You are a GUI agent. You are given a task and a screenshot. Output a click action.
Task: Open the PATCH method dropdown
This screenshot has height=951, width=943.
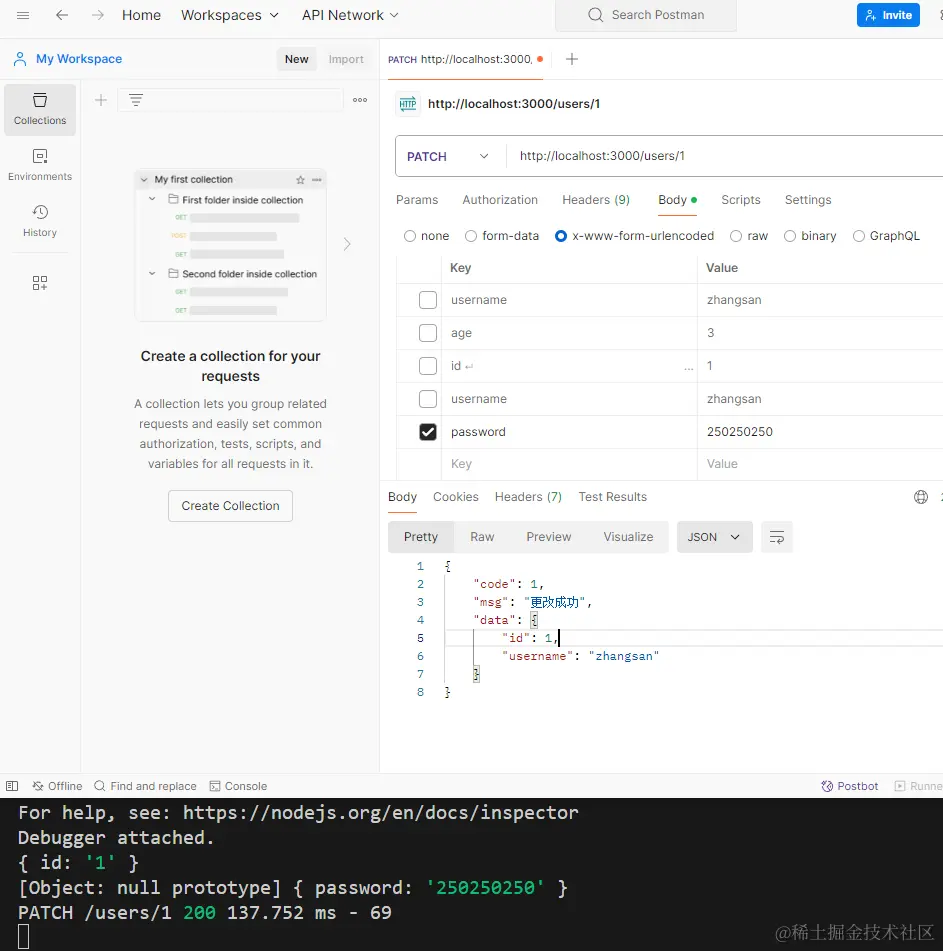(450, 156)
